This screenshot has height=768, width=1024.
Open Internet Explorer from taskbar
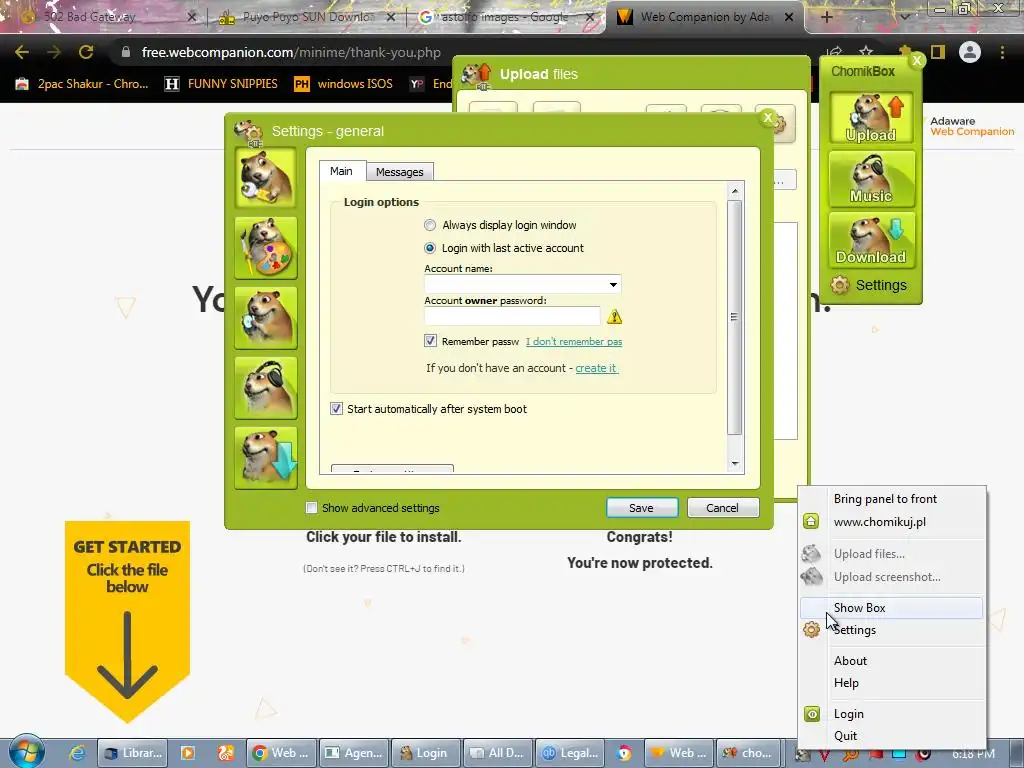point(77,753)
